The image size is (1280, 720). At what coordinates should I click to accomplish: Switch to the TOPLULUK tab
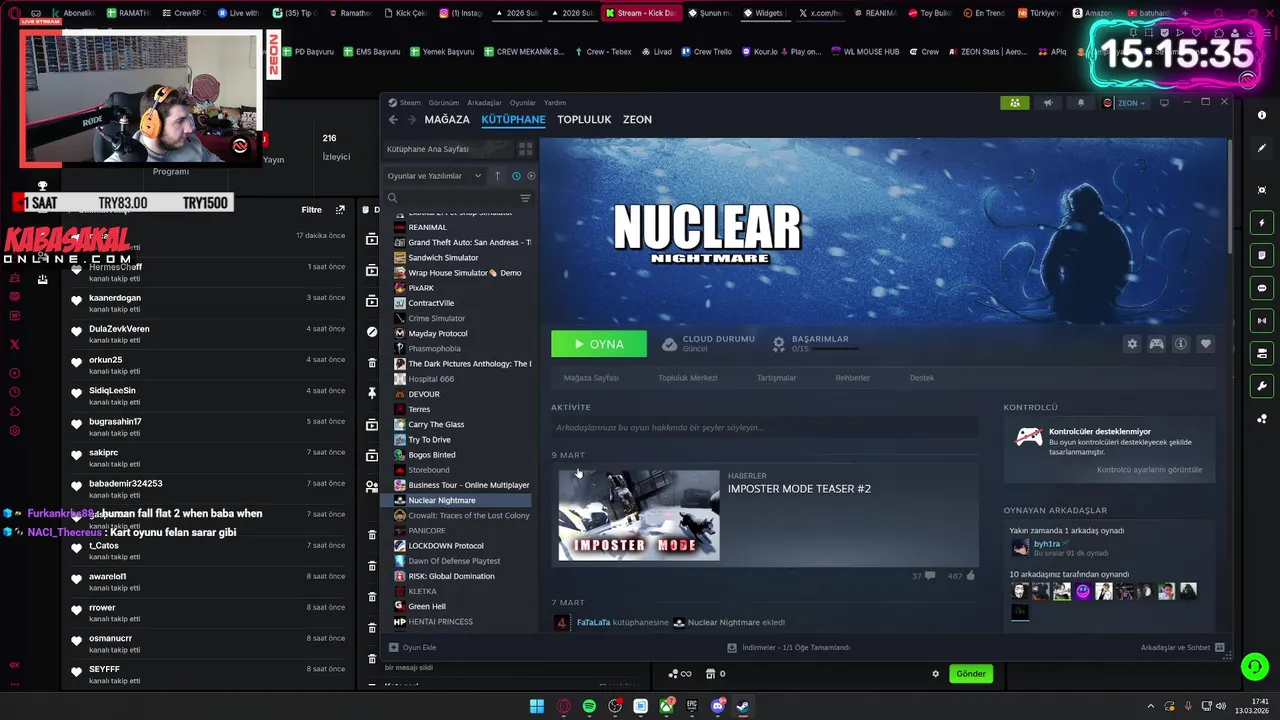coord(584,119)
